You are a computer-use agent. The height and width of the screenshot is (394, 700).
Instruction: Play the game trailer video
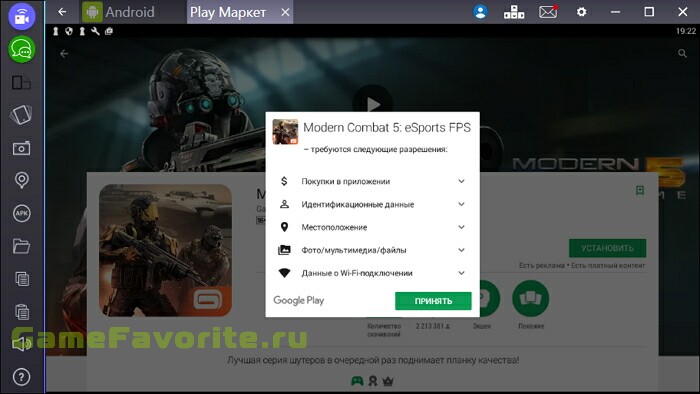click(373, 105)
